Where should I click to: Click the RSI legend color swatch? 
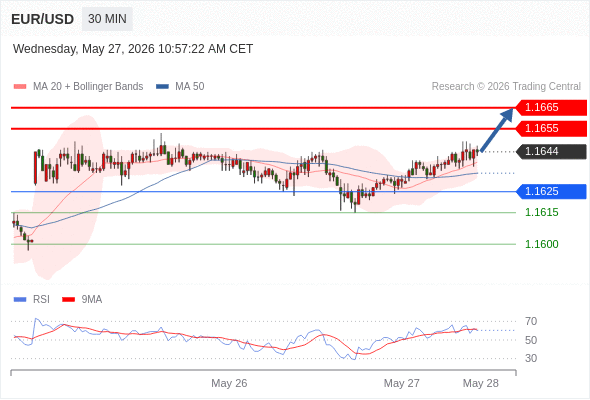click(20, 300)
